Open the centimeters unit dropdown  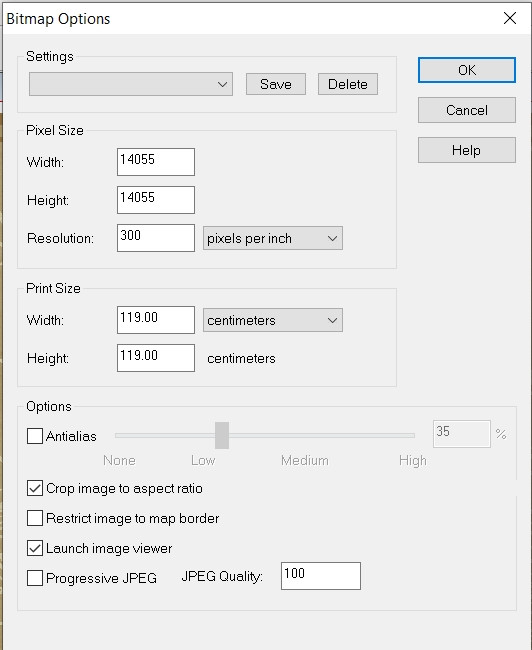click(x=273, y=320)
